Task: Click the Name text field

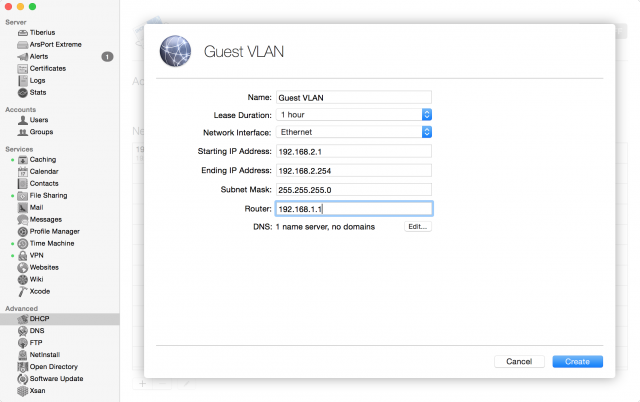Action: [x=353, y=97]
